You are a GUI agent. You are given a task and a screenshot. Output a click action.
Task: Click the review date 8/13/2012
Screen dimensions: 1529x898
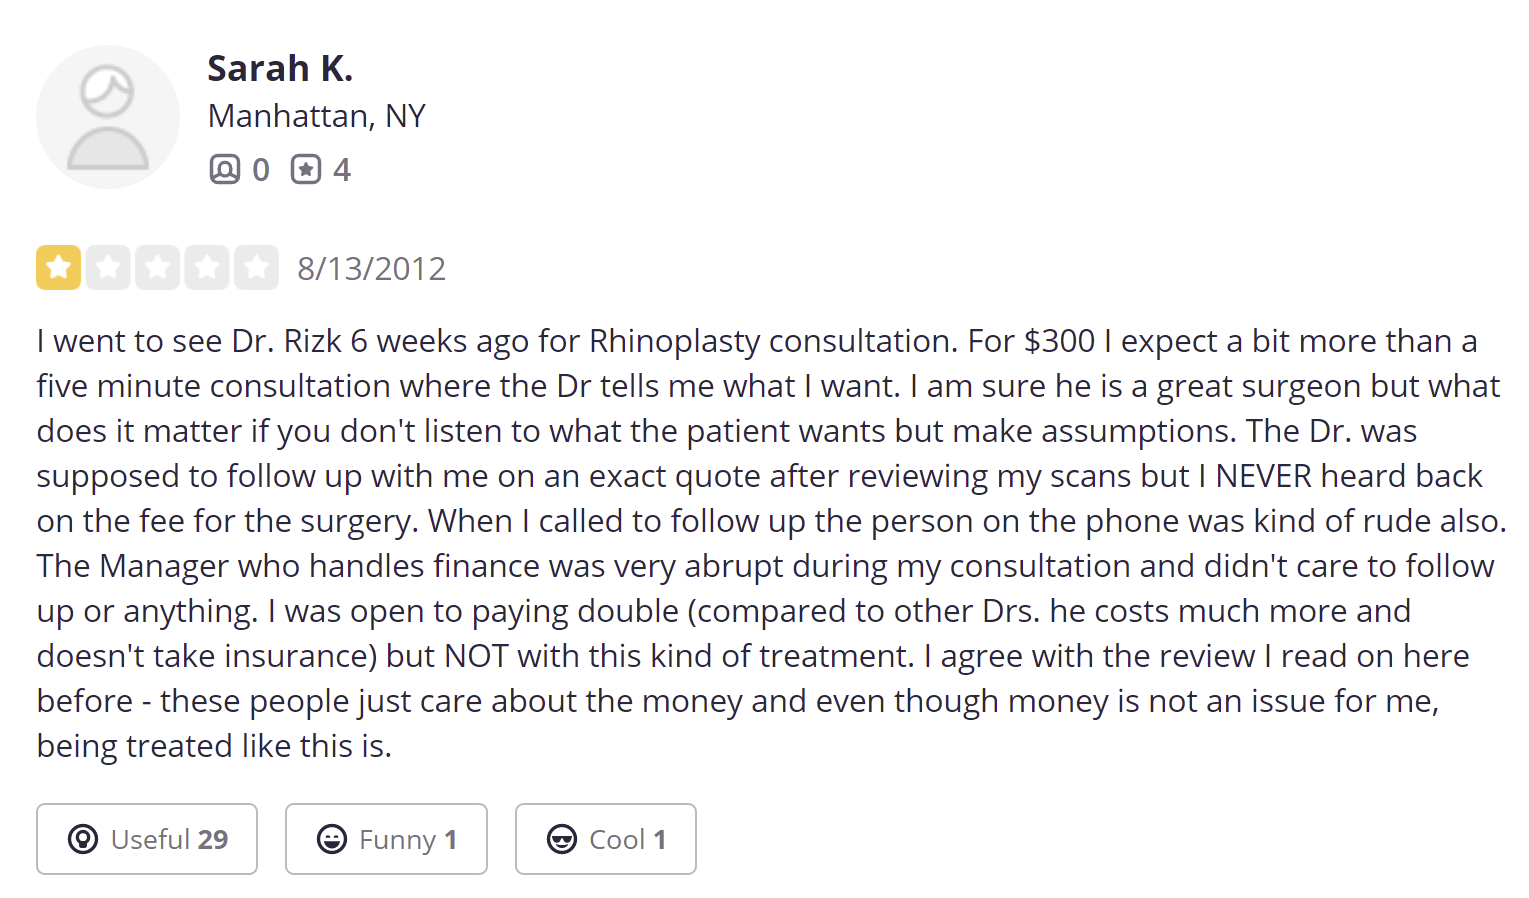(371, 268)
